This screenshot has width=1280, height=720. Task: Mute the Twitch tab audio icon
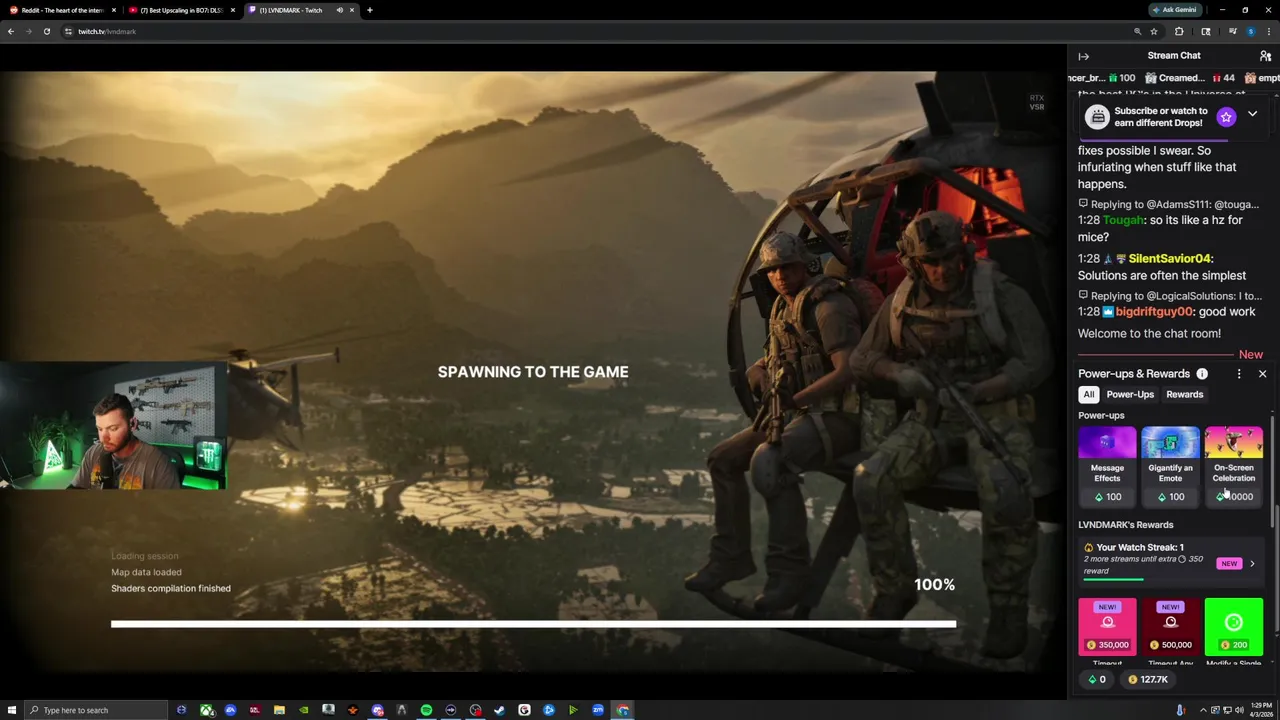click(x=339, y=10)
